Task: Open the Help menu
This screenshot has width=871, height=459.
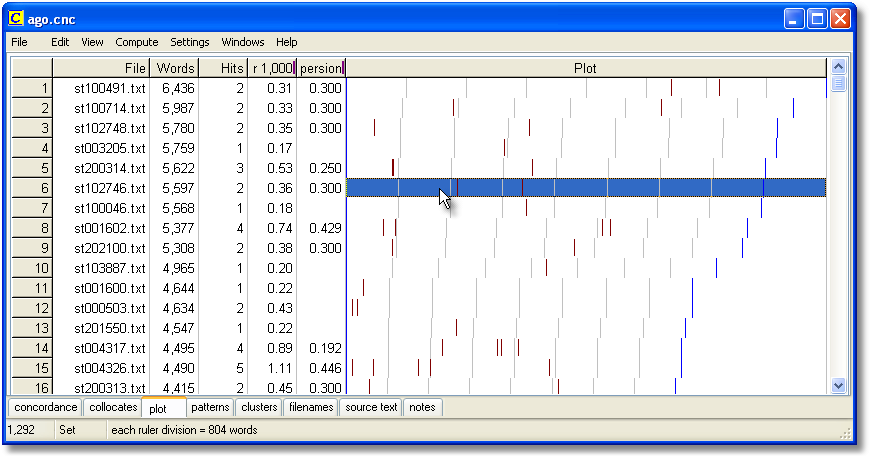Action: click(287, 42)
